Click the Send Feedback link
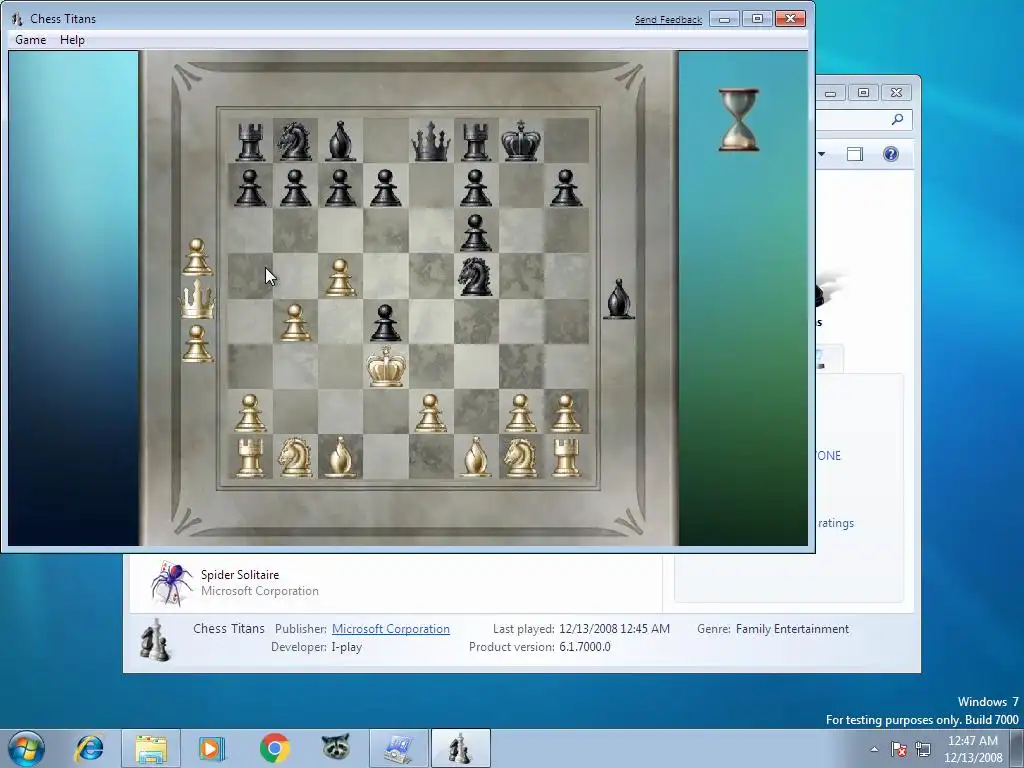This screenshot has width=1024, height=768. click(x=668, y=20)
